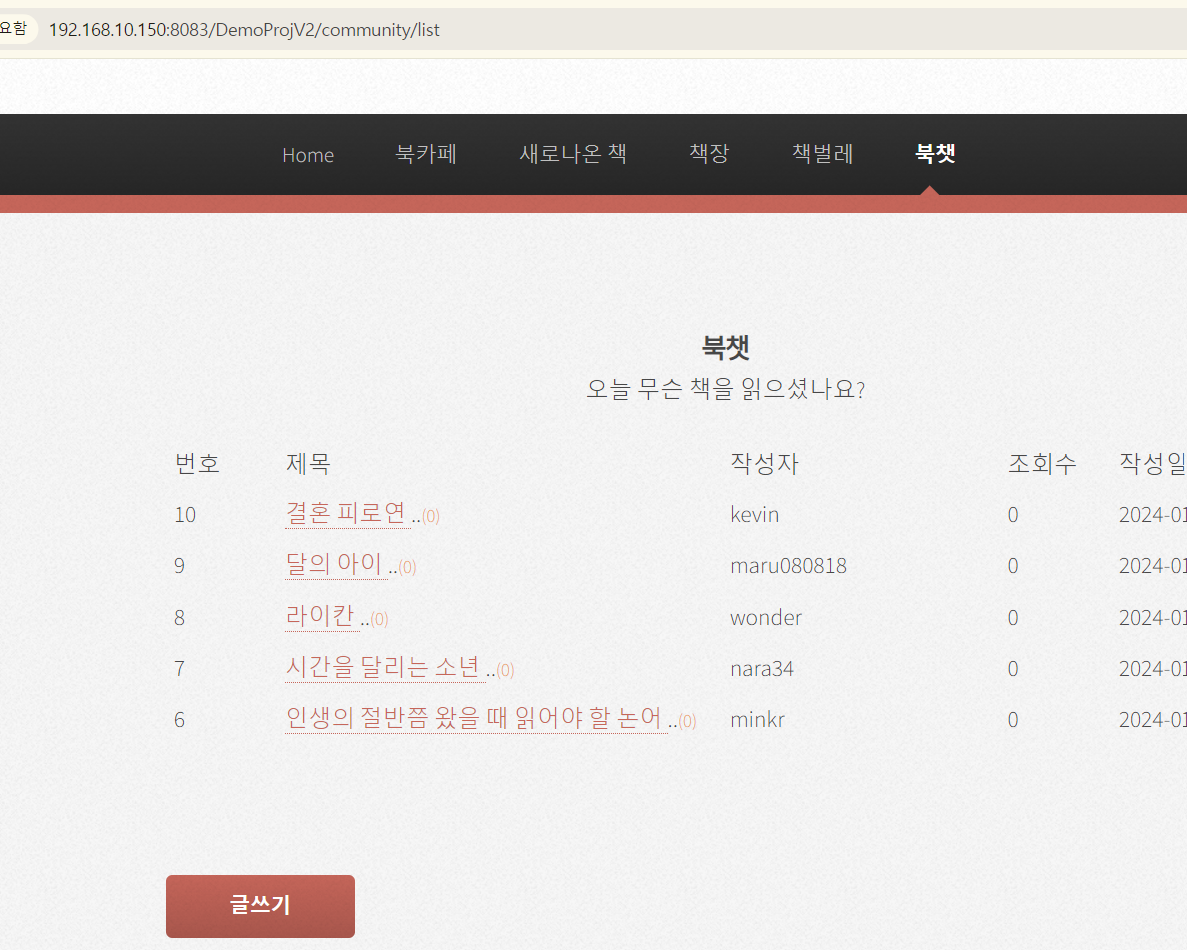The height and width of the screenshot is (950, 1187).
Task: Click the 작성자 column header
Action: coord(765,463)
